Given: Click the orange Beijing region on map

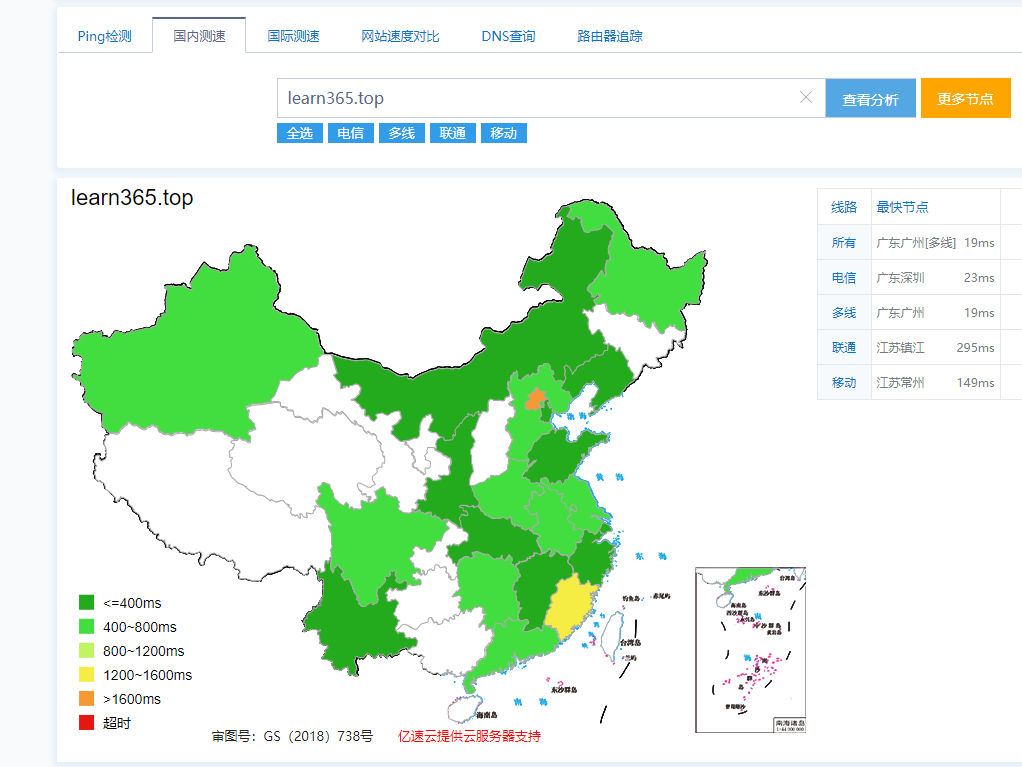Looking at the screenshot, I should point(537,400).
